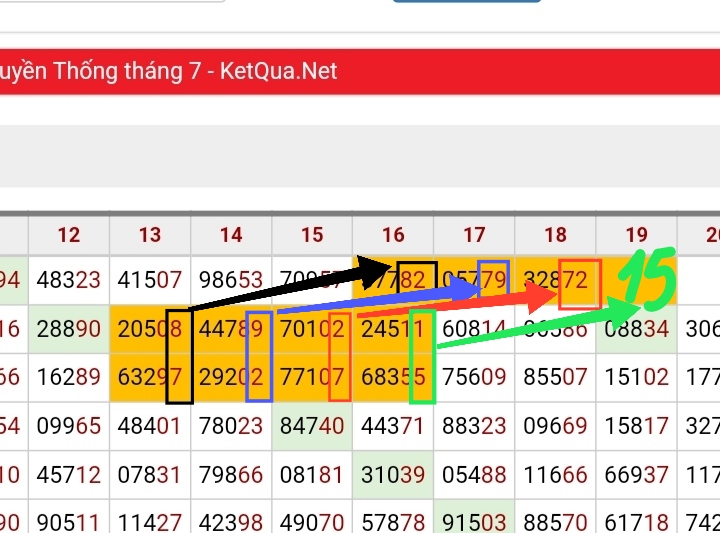Select highlighted result 68355
720x533 pixels.
[394, 377]
